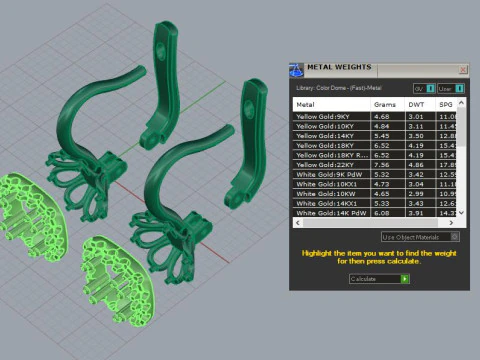
Task: Click the 4.68 grams value
Action: pyautogui.click(x=381, y=117)
